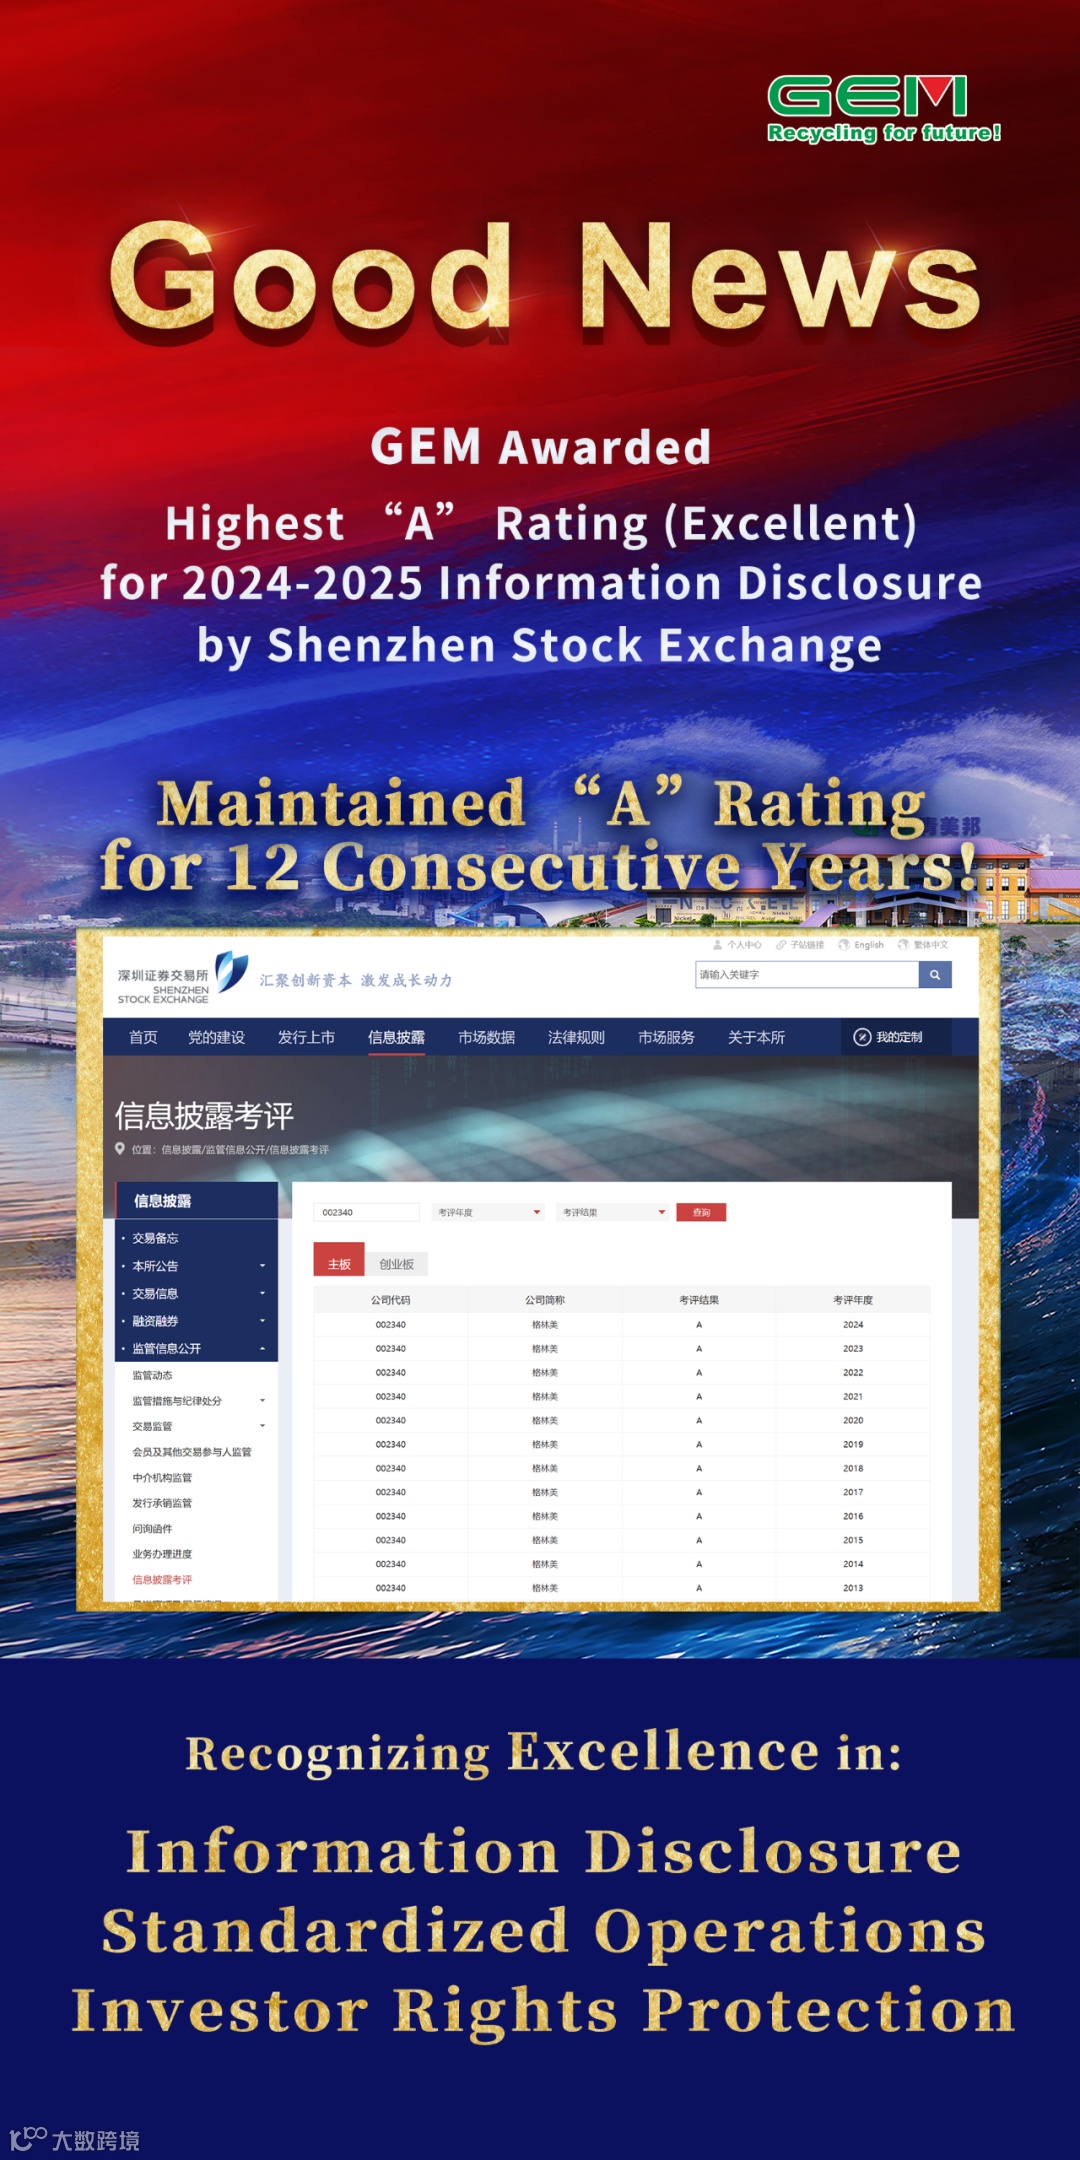Screen dimensions: 1080x2160
Task: Click the red 查询 query button
Action: pos(701,1212)
